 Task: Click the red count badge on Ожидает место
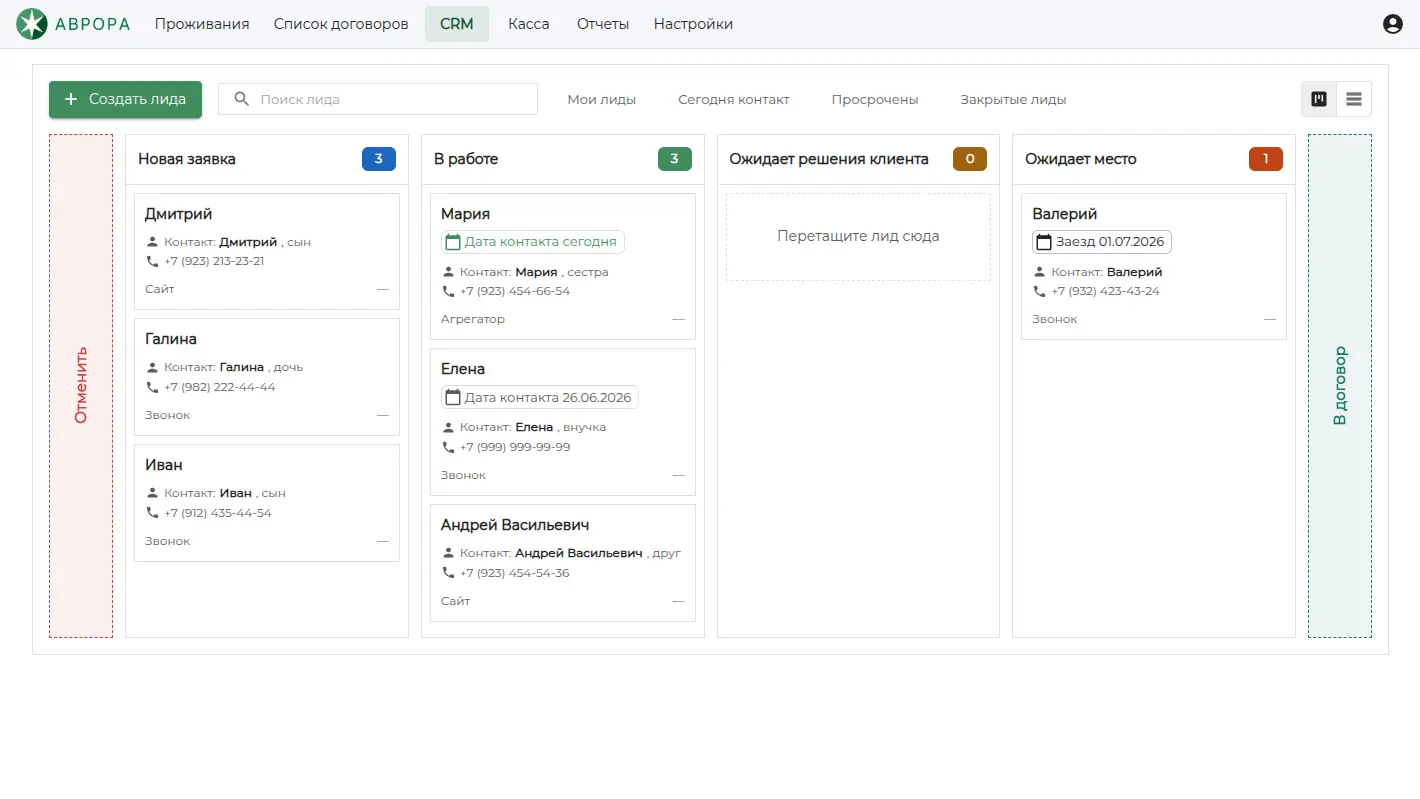coord(1266,159)
